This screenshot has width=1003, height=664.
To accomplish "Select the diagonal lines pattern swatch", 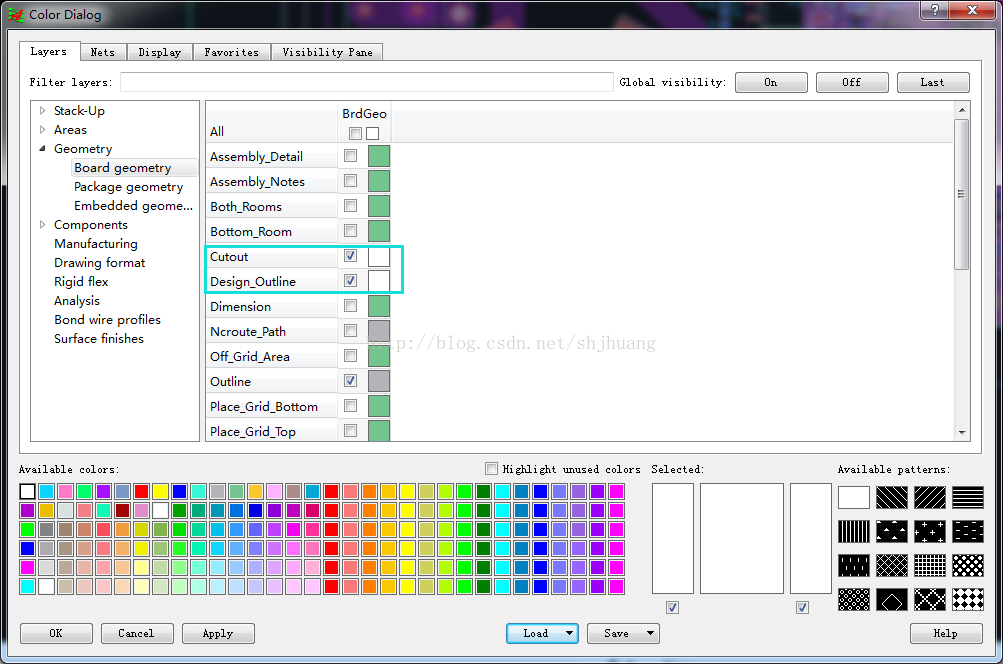I will click(892, 497).
